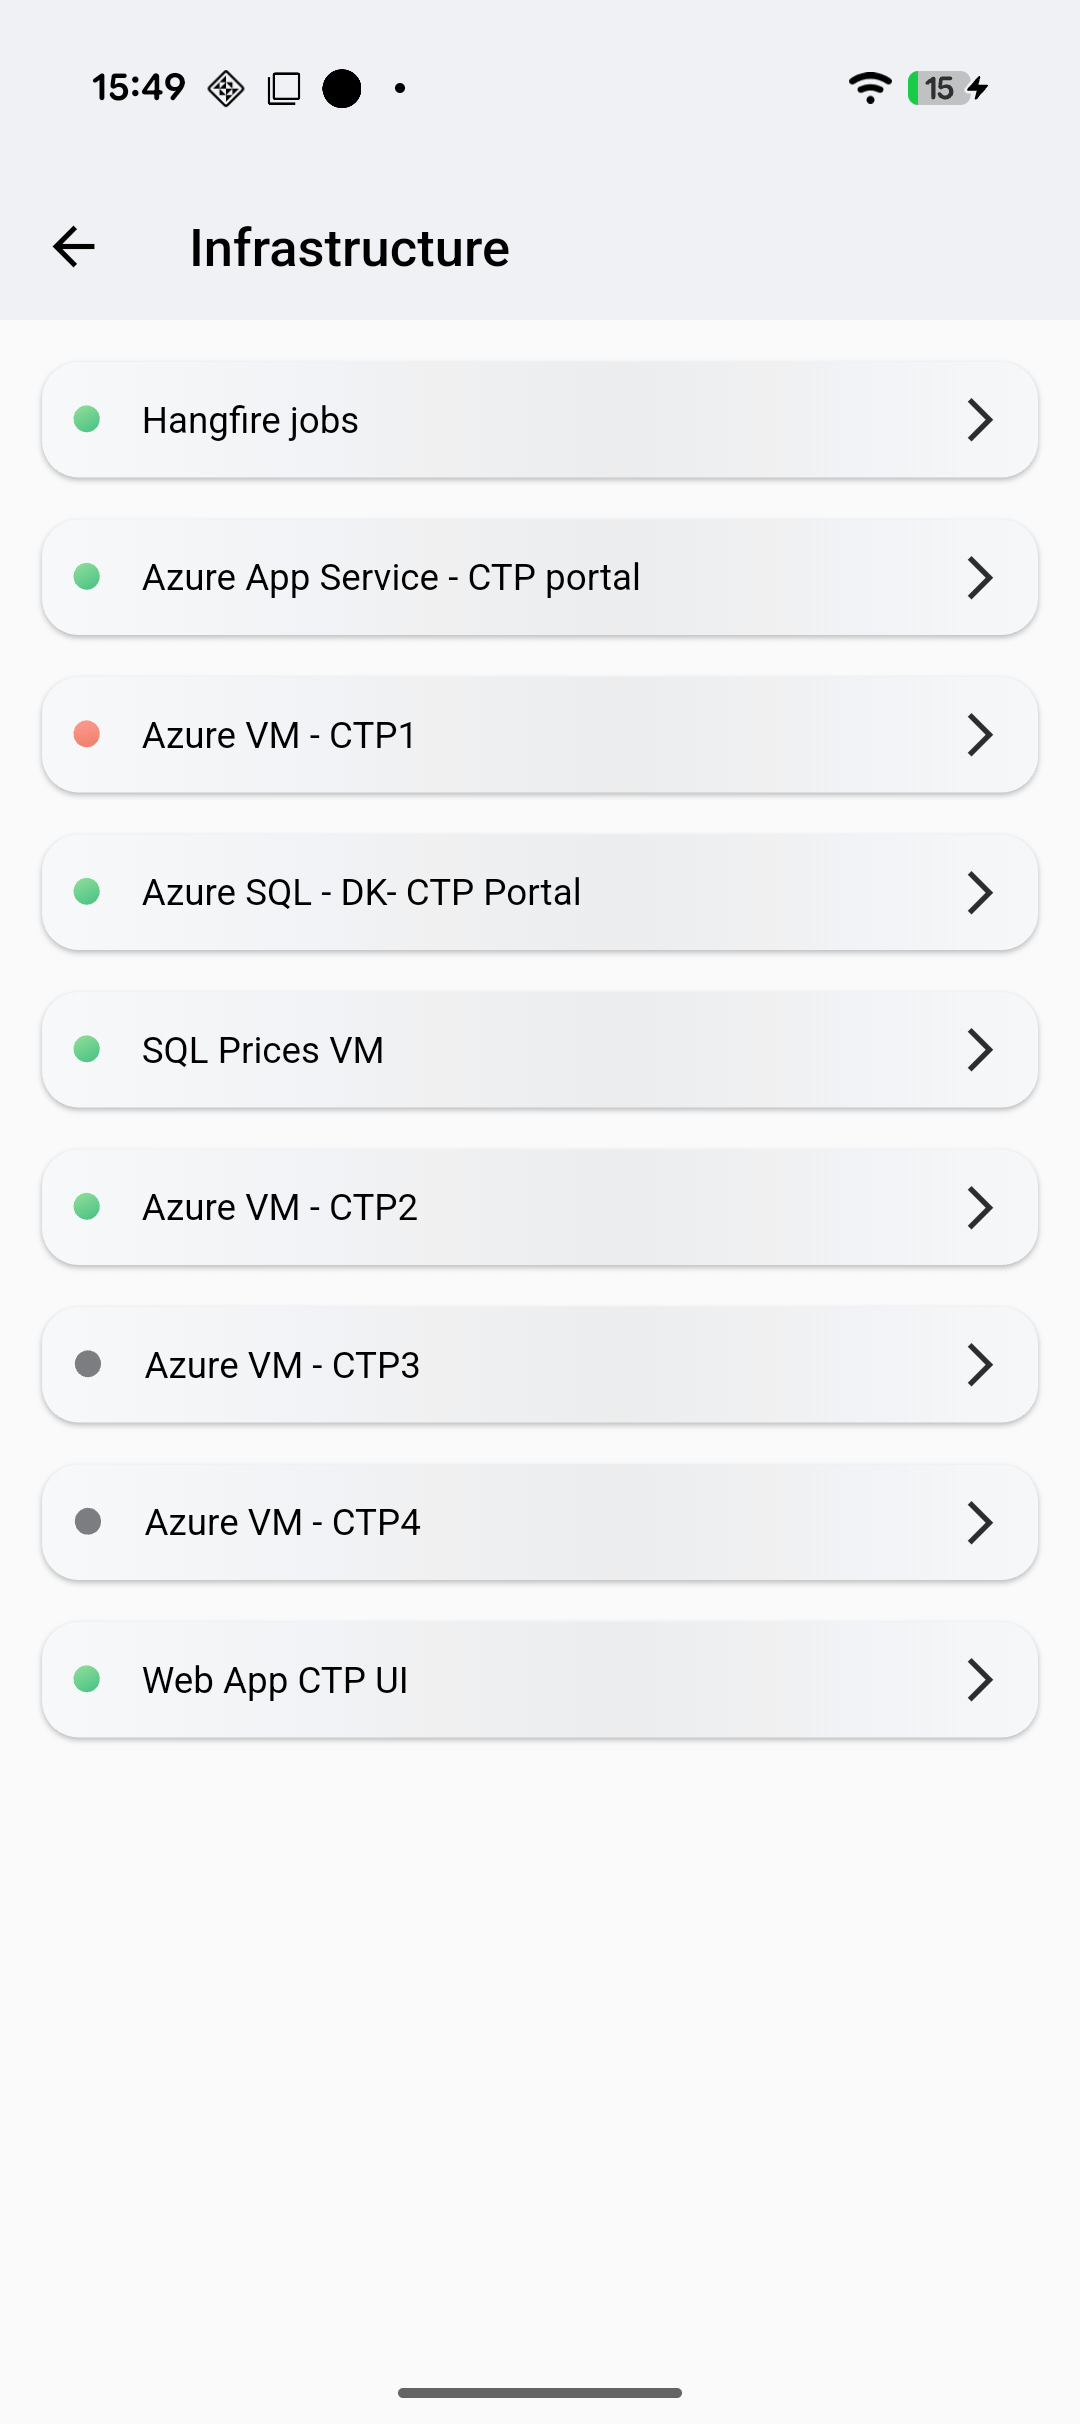
Task: Open the Web App CTP UI item
Action: tap(275, 1680)
